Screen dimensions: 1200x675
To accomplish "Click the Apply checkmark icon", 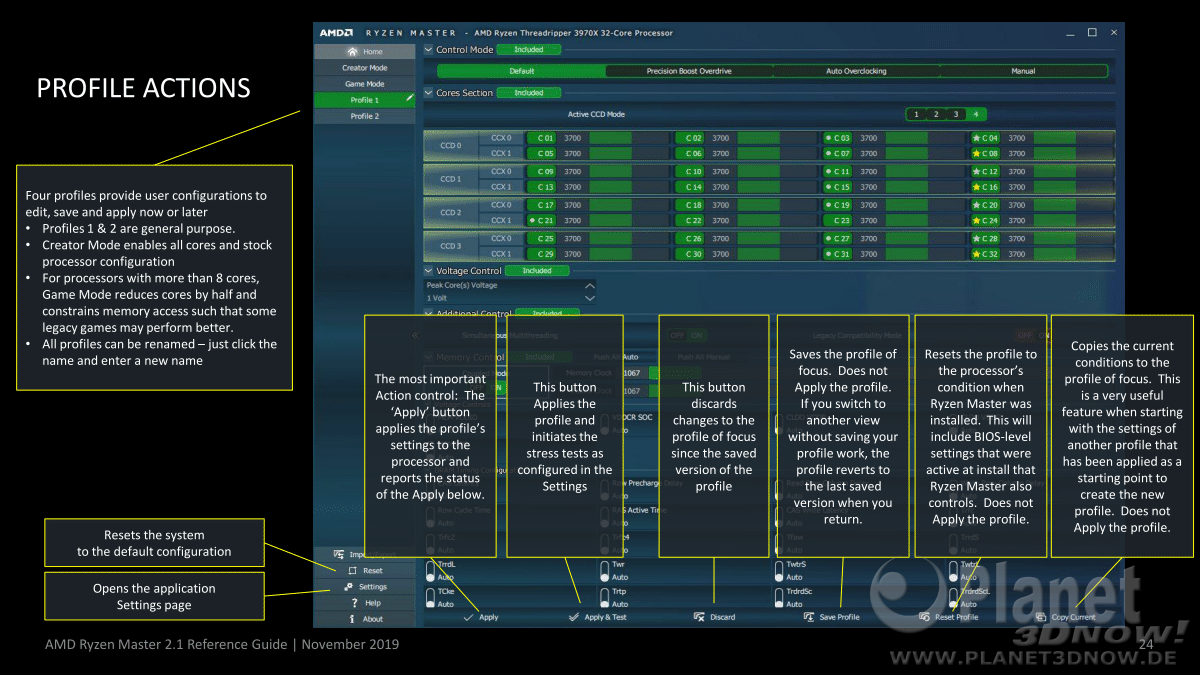I will click(468, 617).
